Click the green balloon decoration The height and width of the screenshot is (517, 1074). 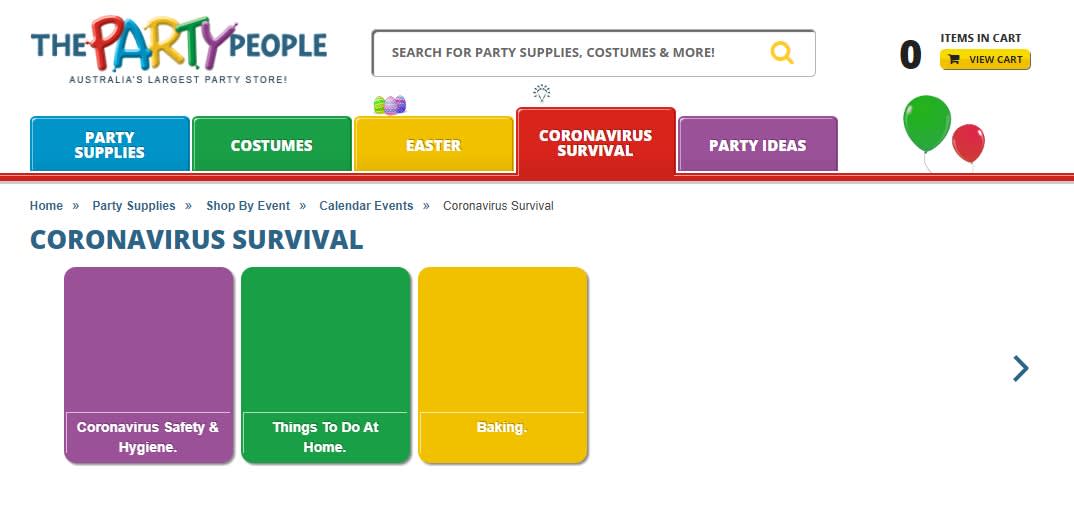click(926, 124)
